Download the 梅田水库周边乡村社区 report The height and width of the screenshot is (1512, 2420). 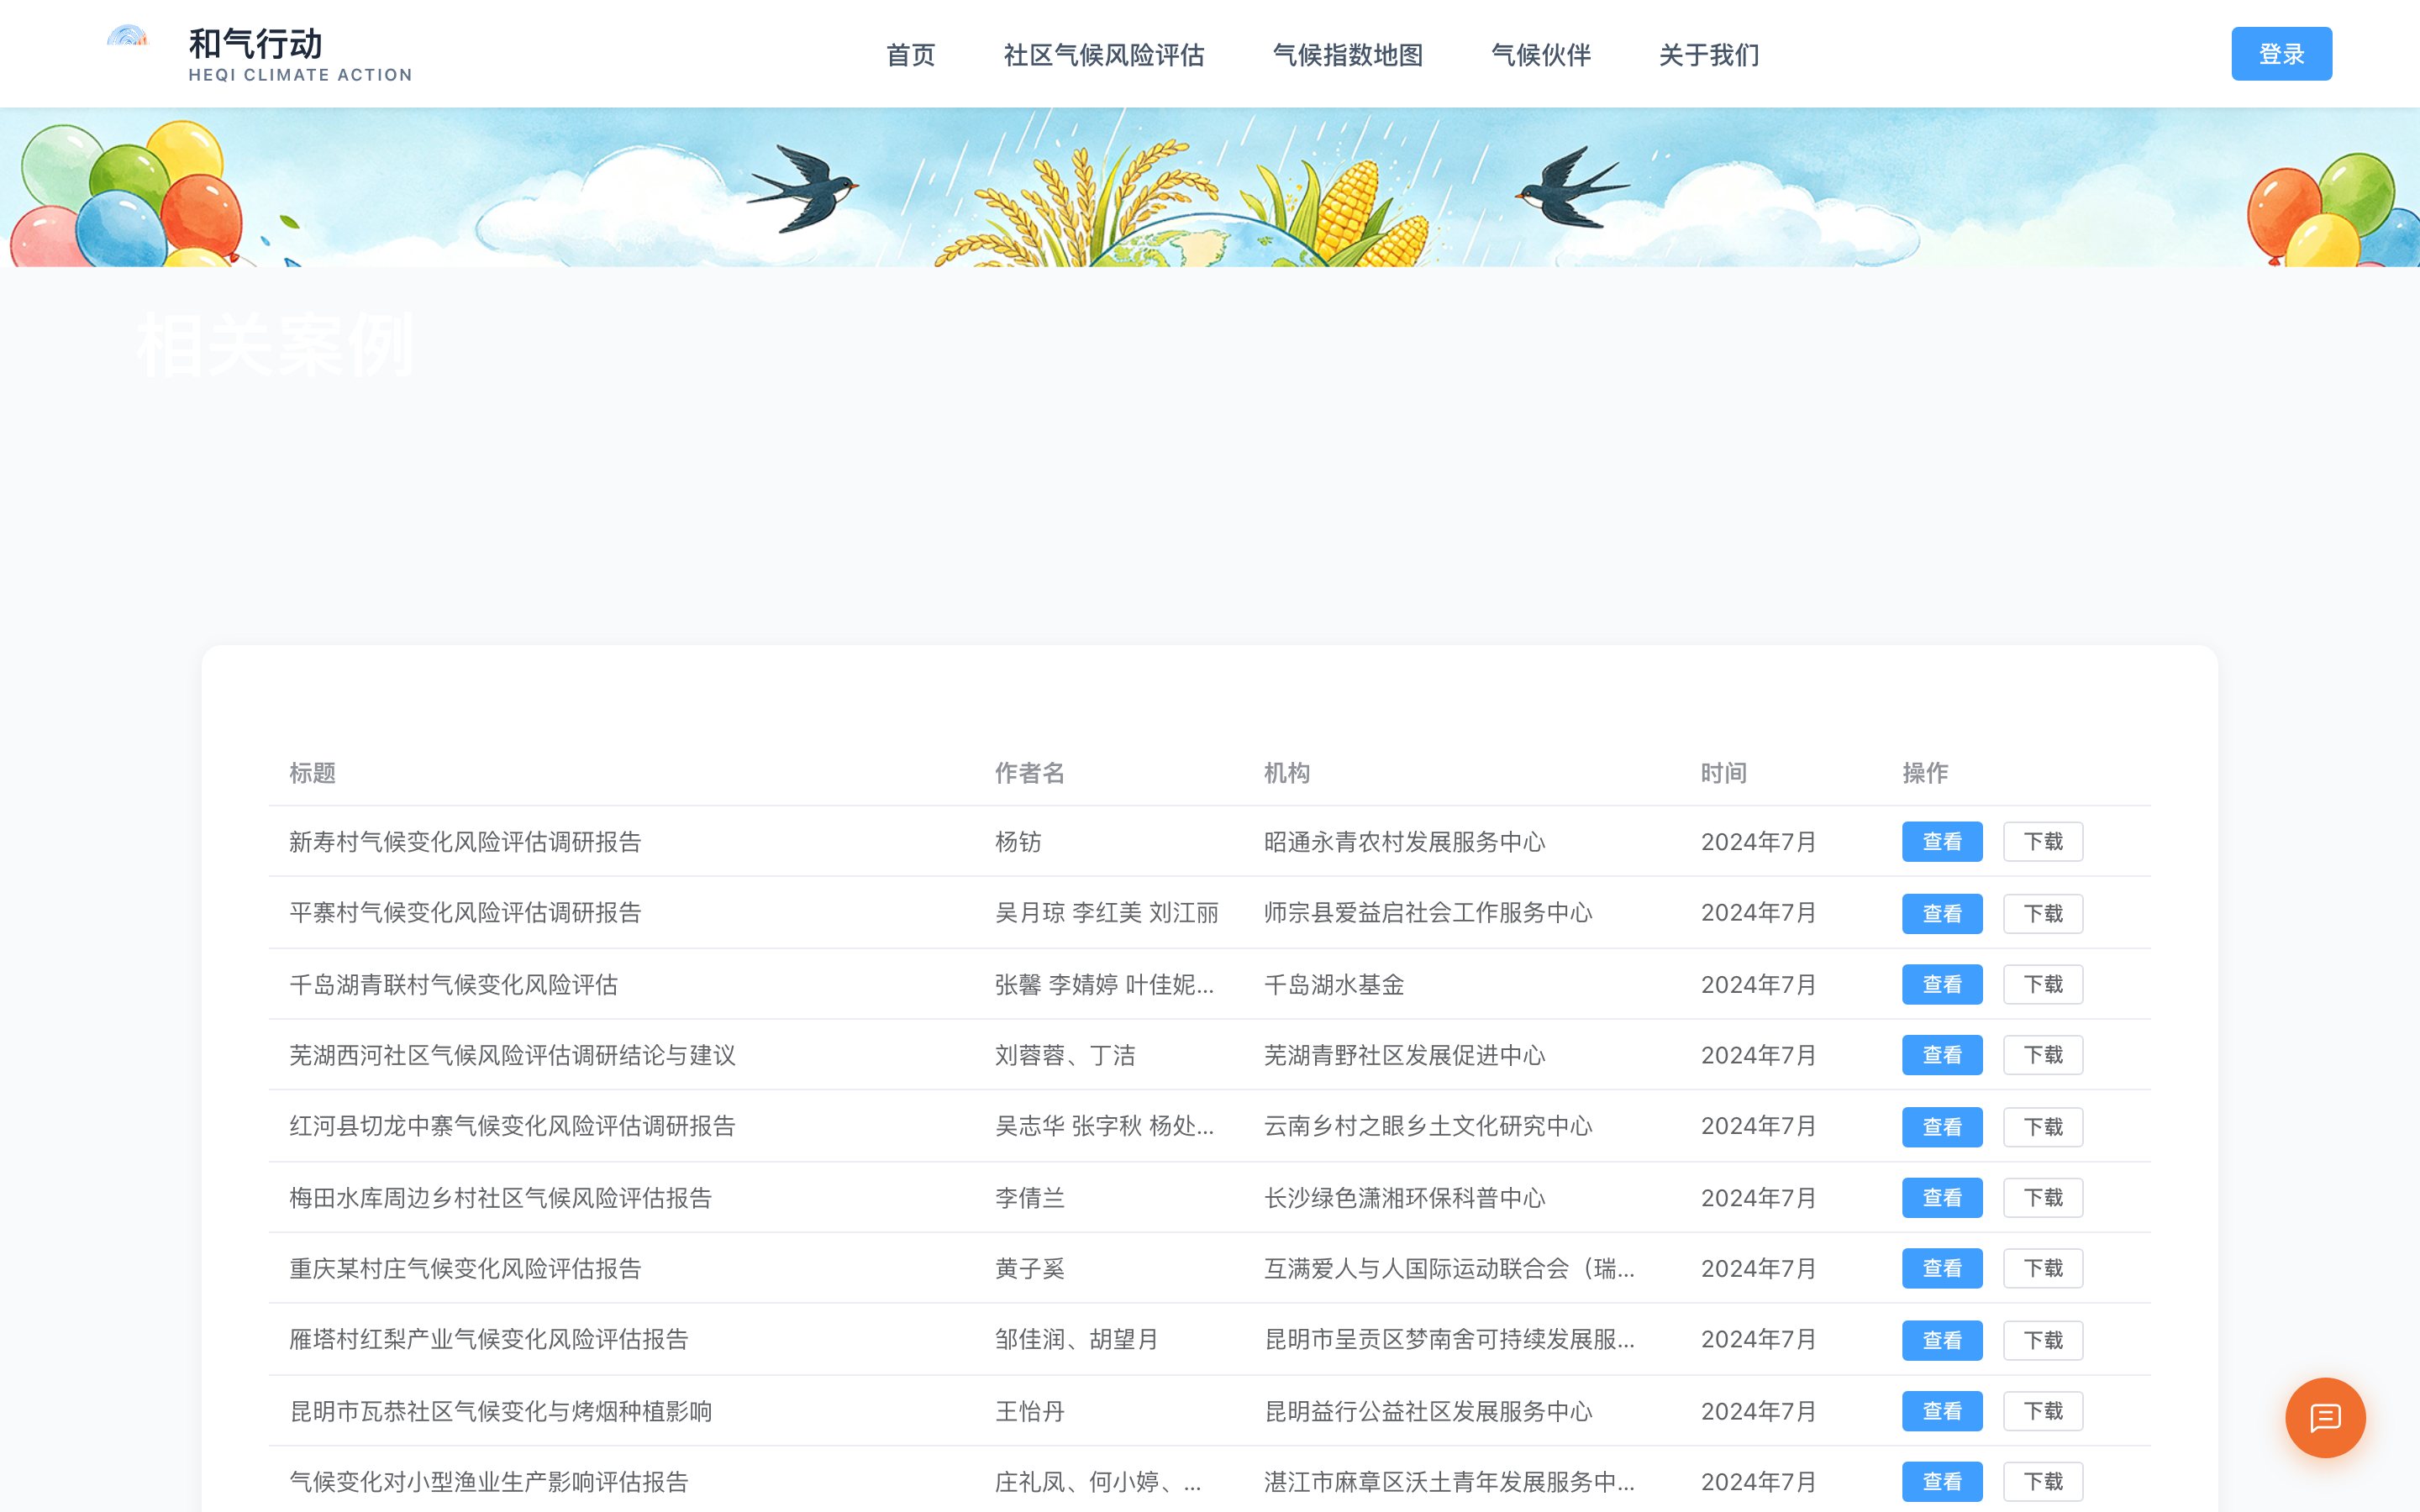point(2043,1198)
